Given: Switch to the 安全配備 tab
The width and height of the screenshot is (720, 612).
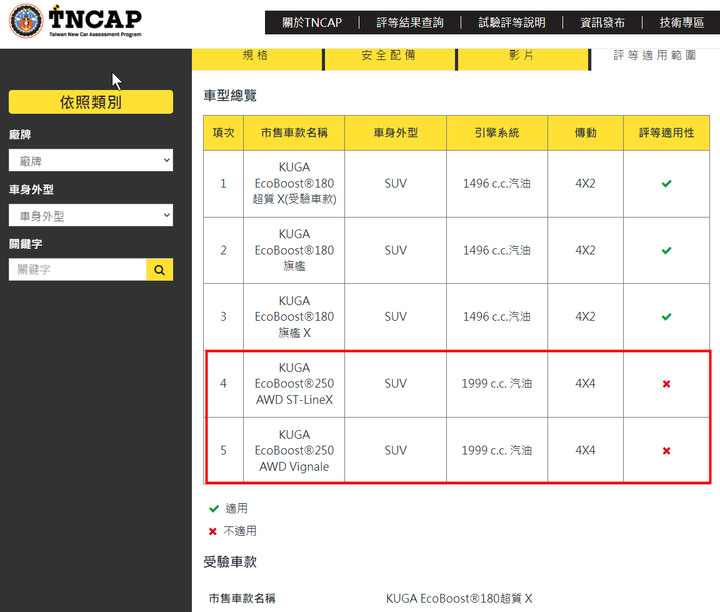Looking at the screenshot, I should click(390, 59).
